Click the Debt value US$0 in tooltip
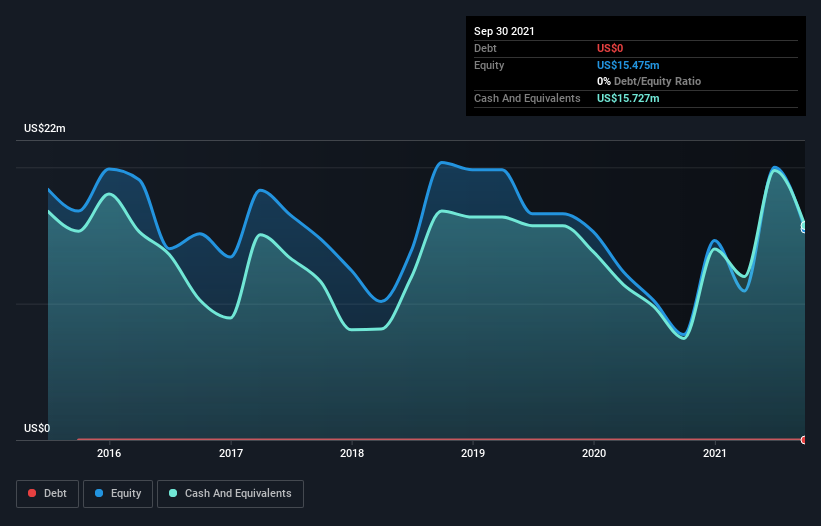The height and width of the screenshot is (526, 821). [610, 49]
